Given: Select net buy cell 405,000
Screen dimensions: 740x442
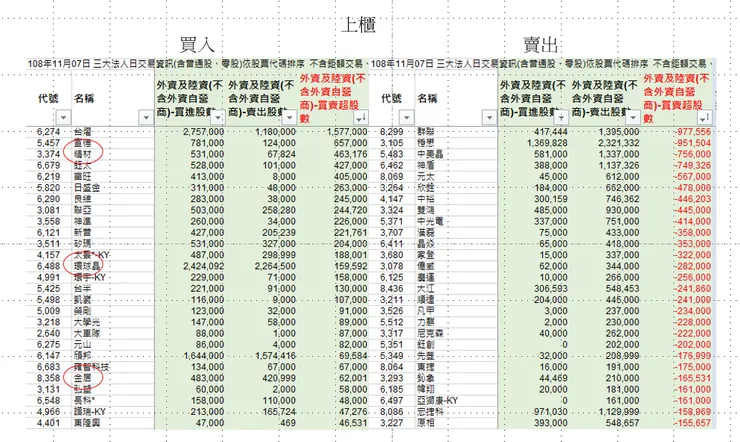Looking at the screenshot, I should 350,176.
